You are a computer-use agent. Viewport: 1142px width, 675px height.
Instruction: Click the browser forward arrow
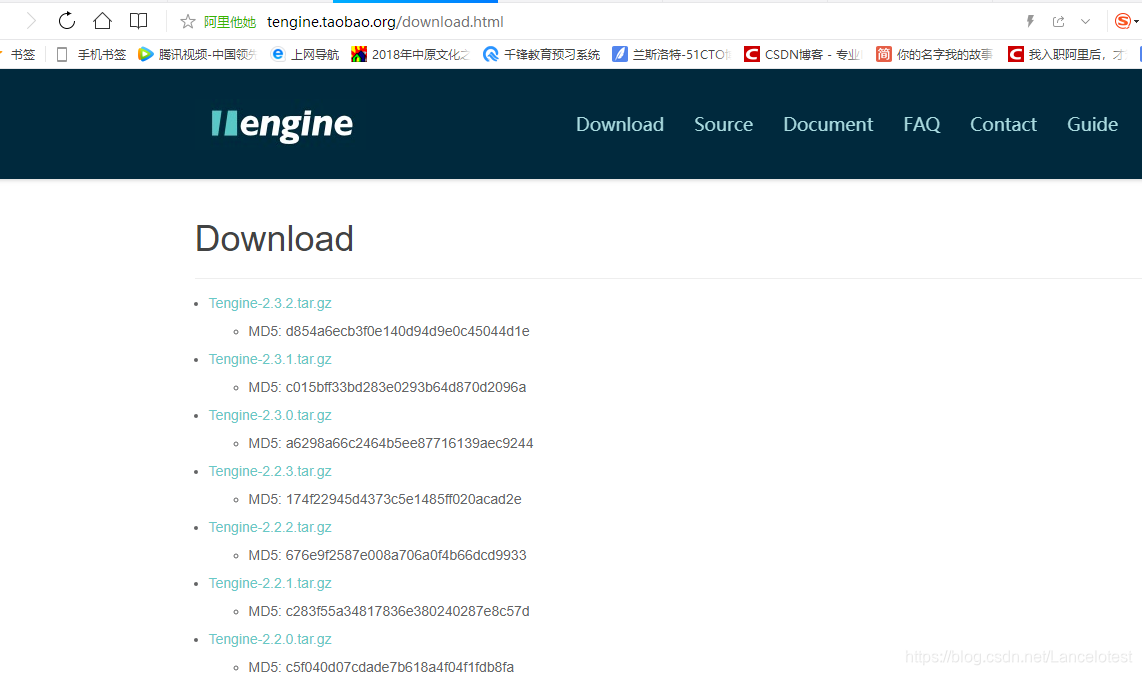(31, 21)
